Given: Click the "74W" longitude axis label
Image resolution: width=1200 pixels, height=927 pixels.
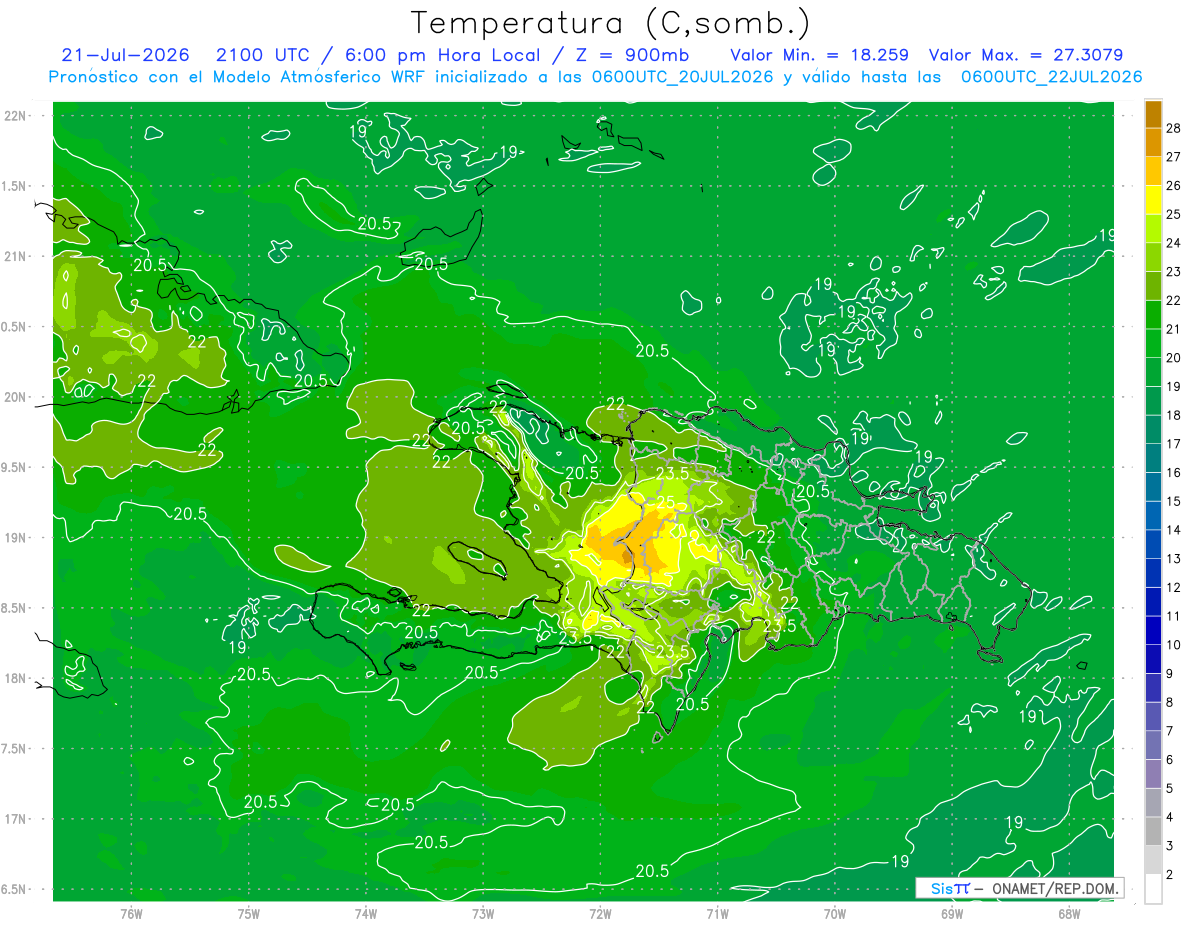Looking at the screenshot, I should pos(366,913).
